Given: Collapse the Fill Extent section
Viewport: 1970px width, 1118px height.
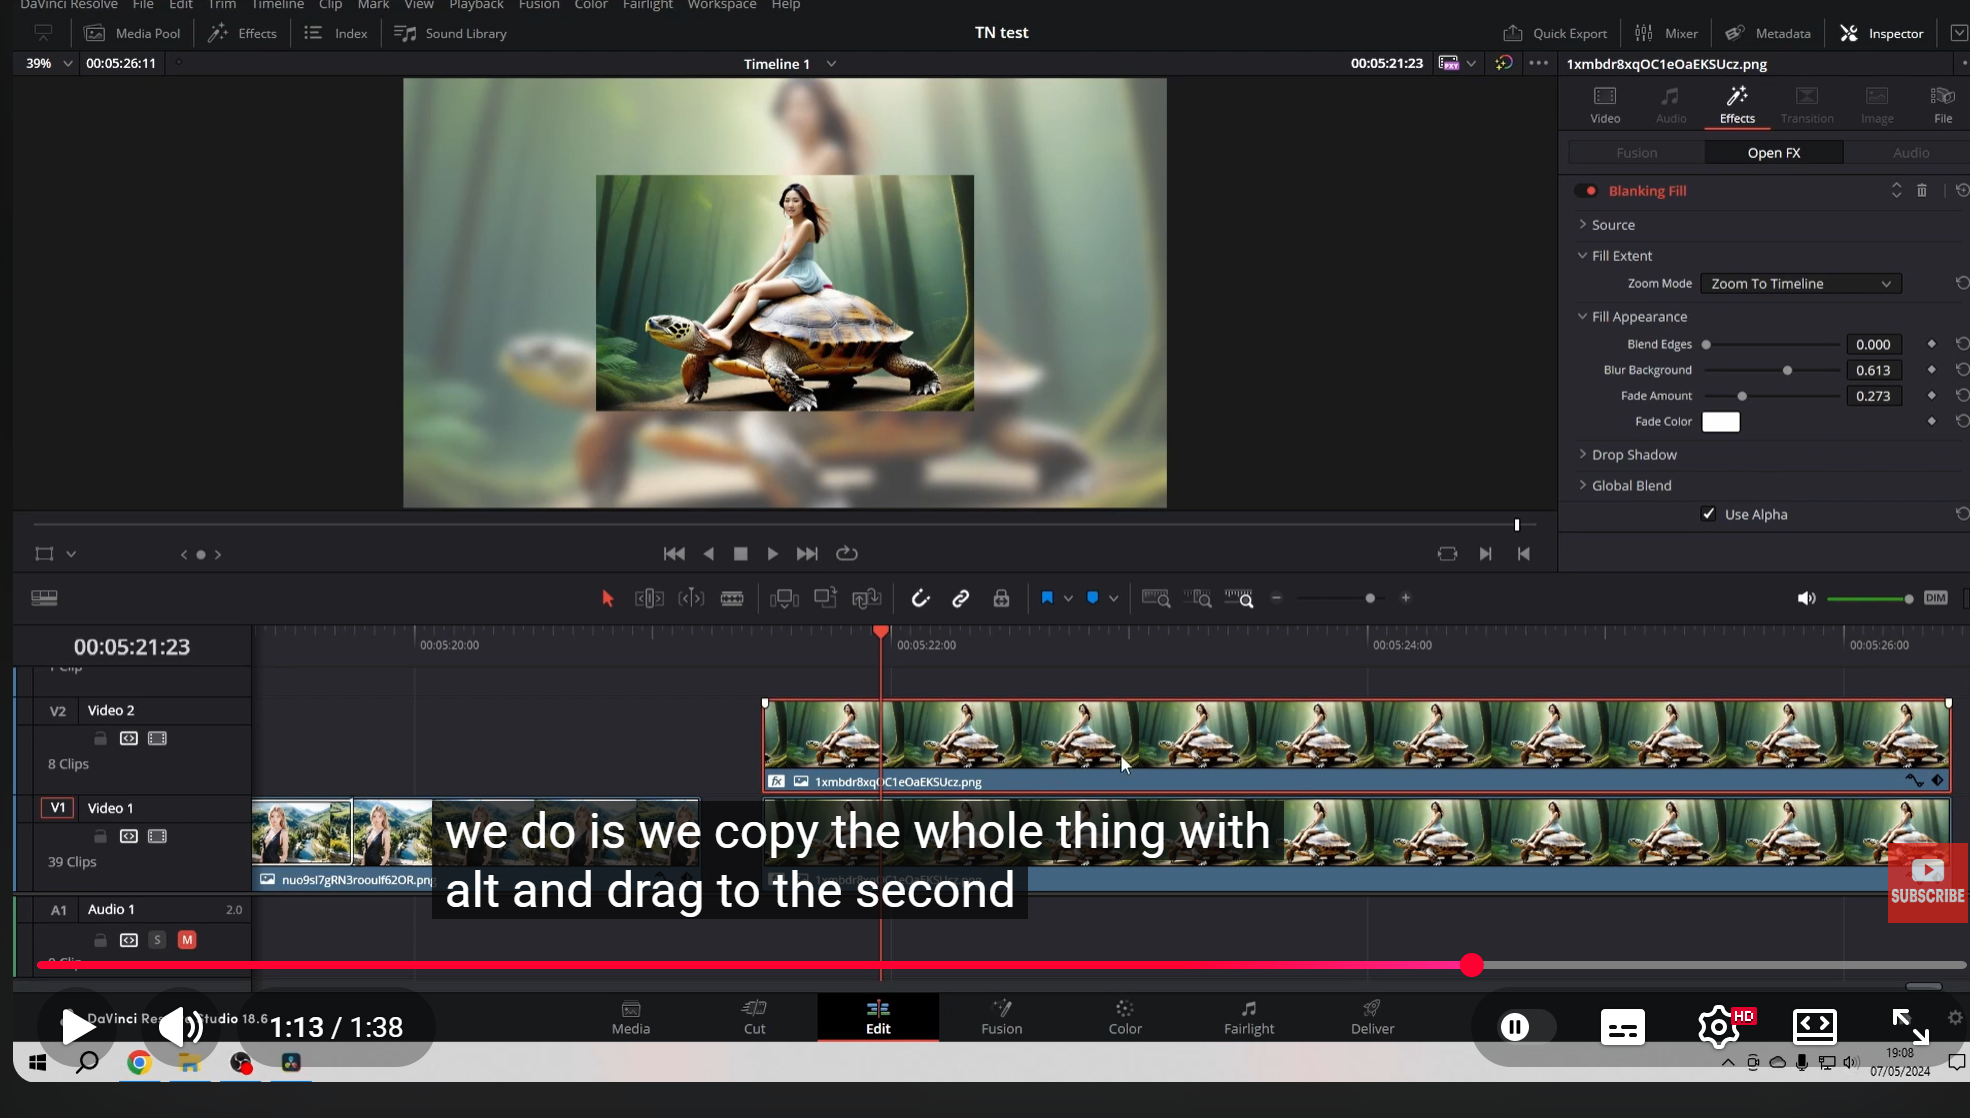Looking at the screenshot, I should [1583, 256].
